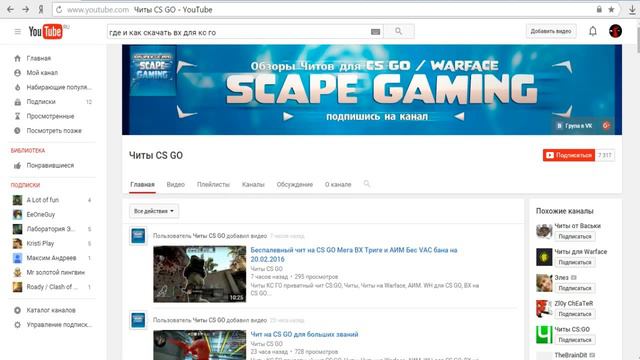Expand the Все действия dropdown

tap(154, 211)
